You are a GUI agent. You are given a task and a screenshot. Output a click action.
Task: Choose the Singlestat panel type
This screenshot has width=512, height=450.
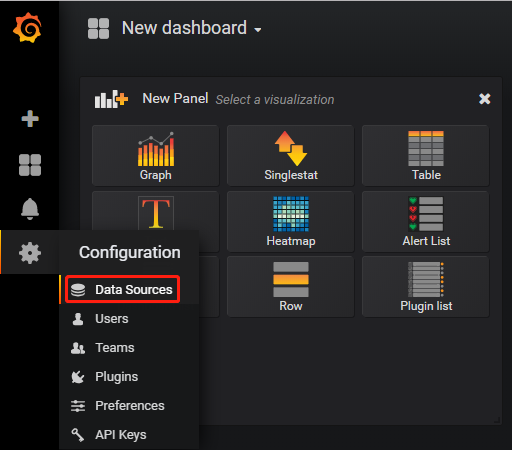[291, 156]
